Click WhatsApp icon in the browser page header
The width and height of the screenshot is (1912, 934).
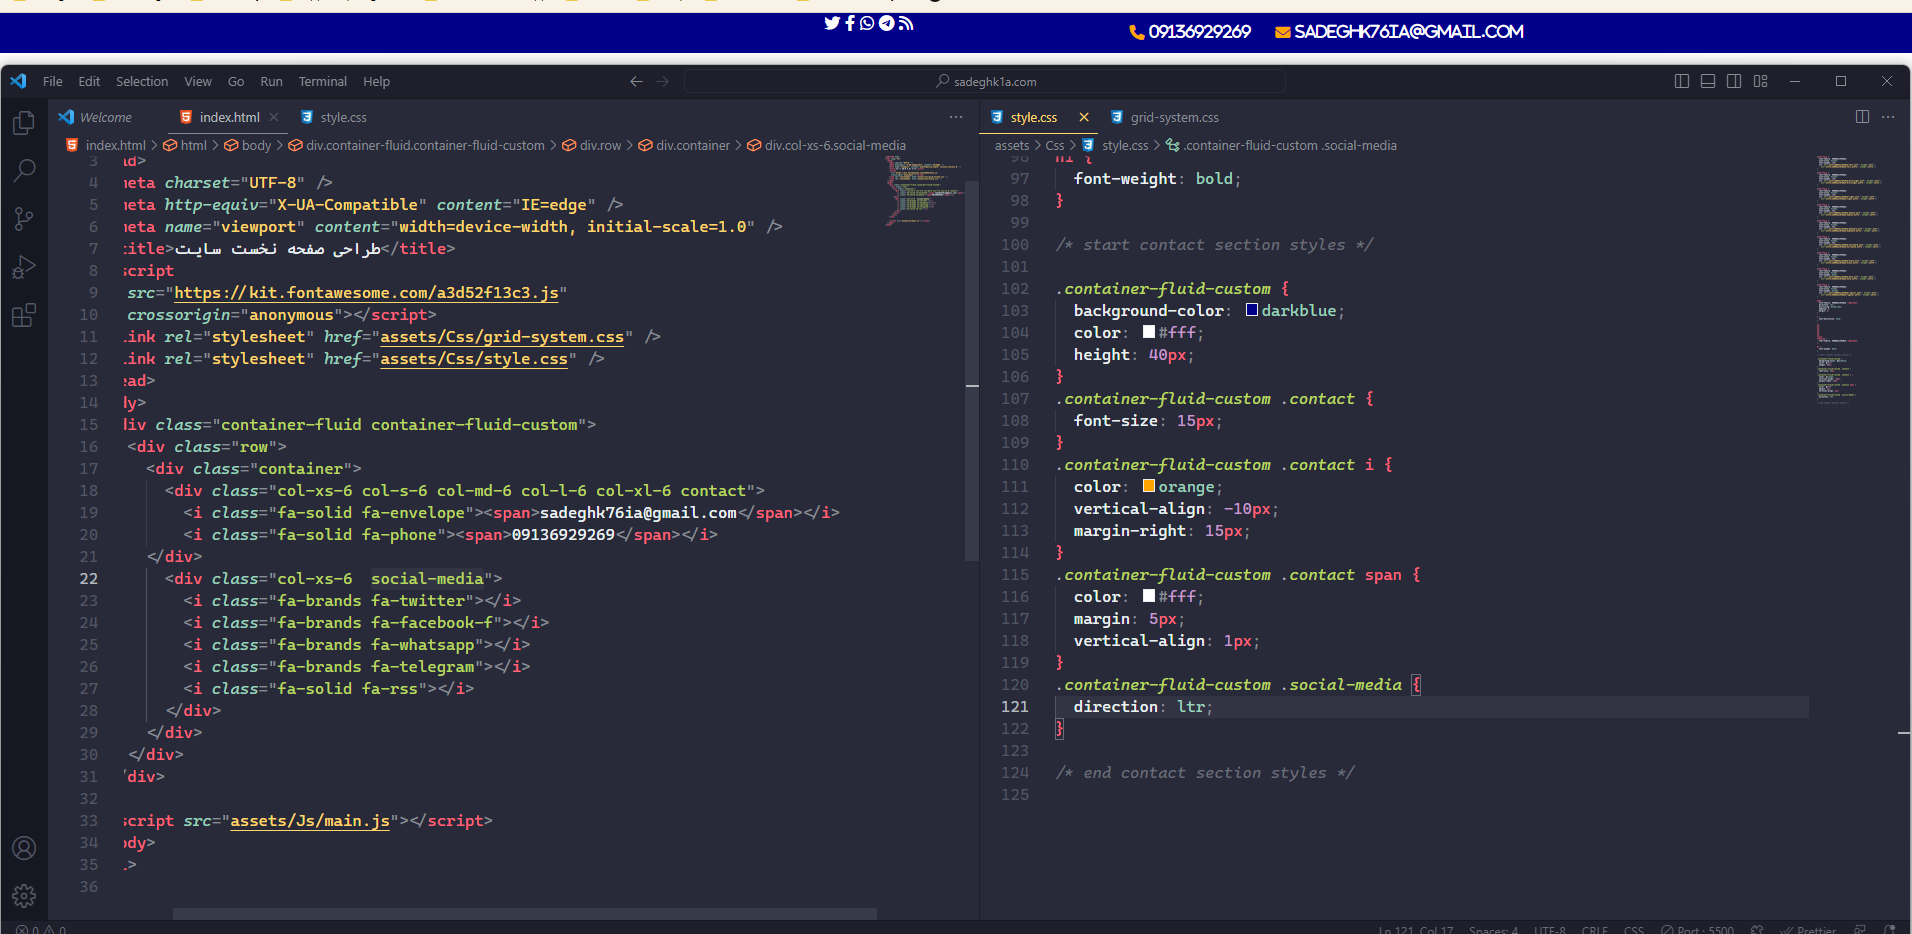(867, 23)
